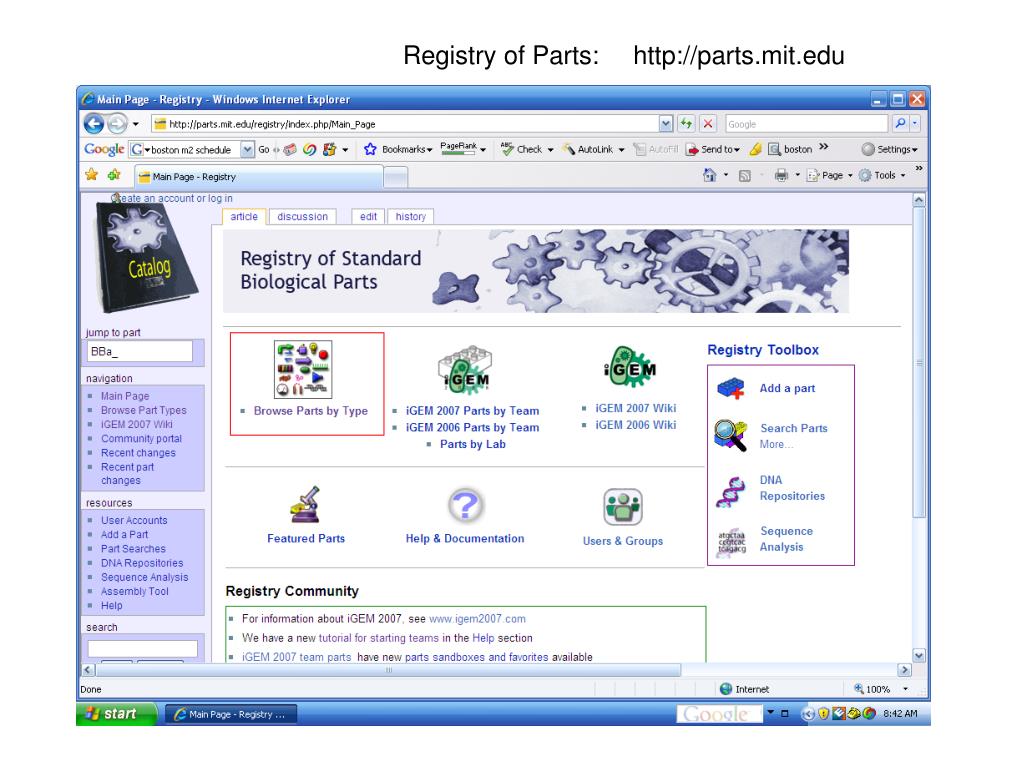Click the Google Toolbar search field

tap(191, 150)
